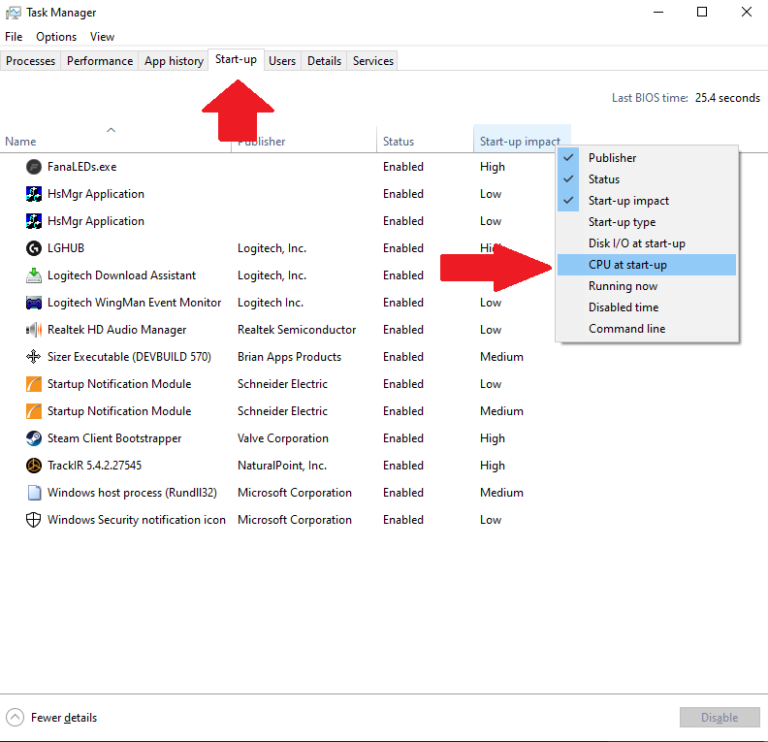This screenshot has height=742, width=768.
Task: Open the Options menu
Action: (x=56, y=37)
